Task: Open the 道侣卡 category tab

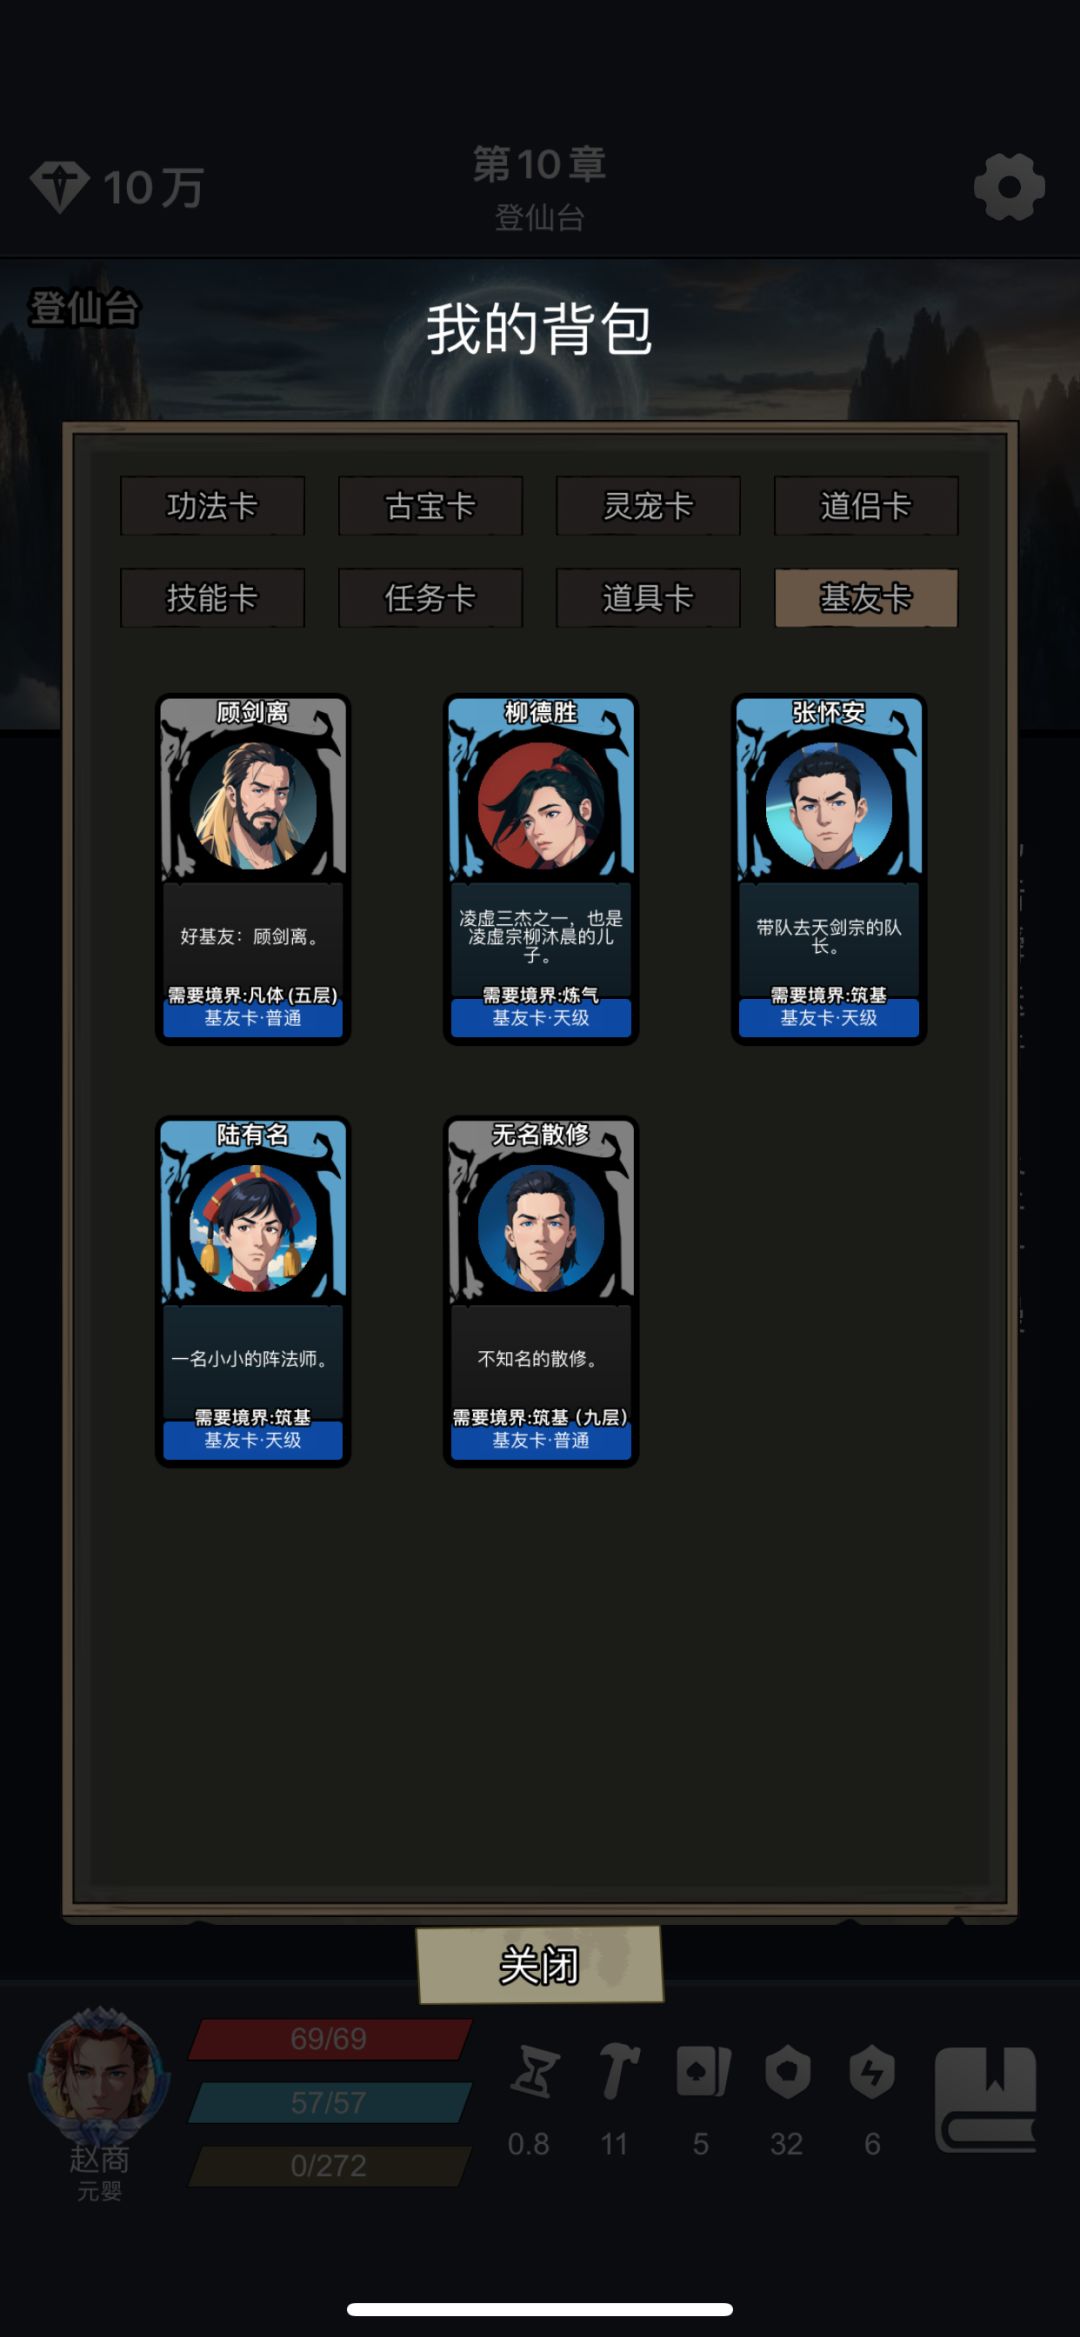Action: point(866,506)
